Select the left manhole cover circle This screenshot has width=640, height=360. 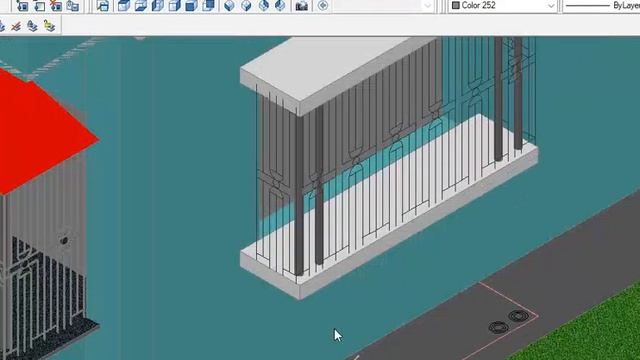click(498, 327)
